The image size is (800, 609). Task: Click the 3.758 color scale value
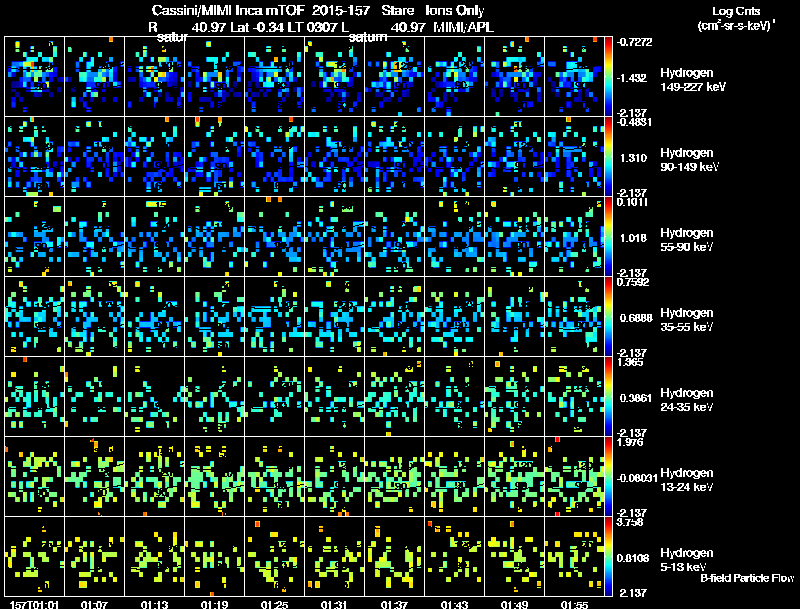[x=630, y=522]
